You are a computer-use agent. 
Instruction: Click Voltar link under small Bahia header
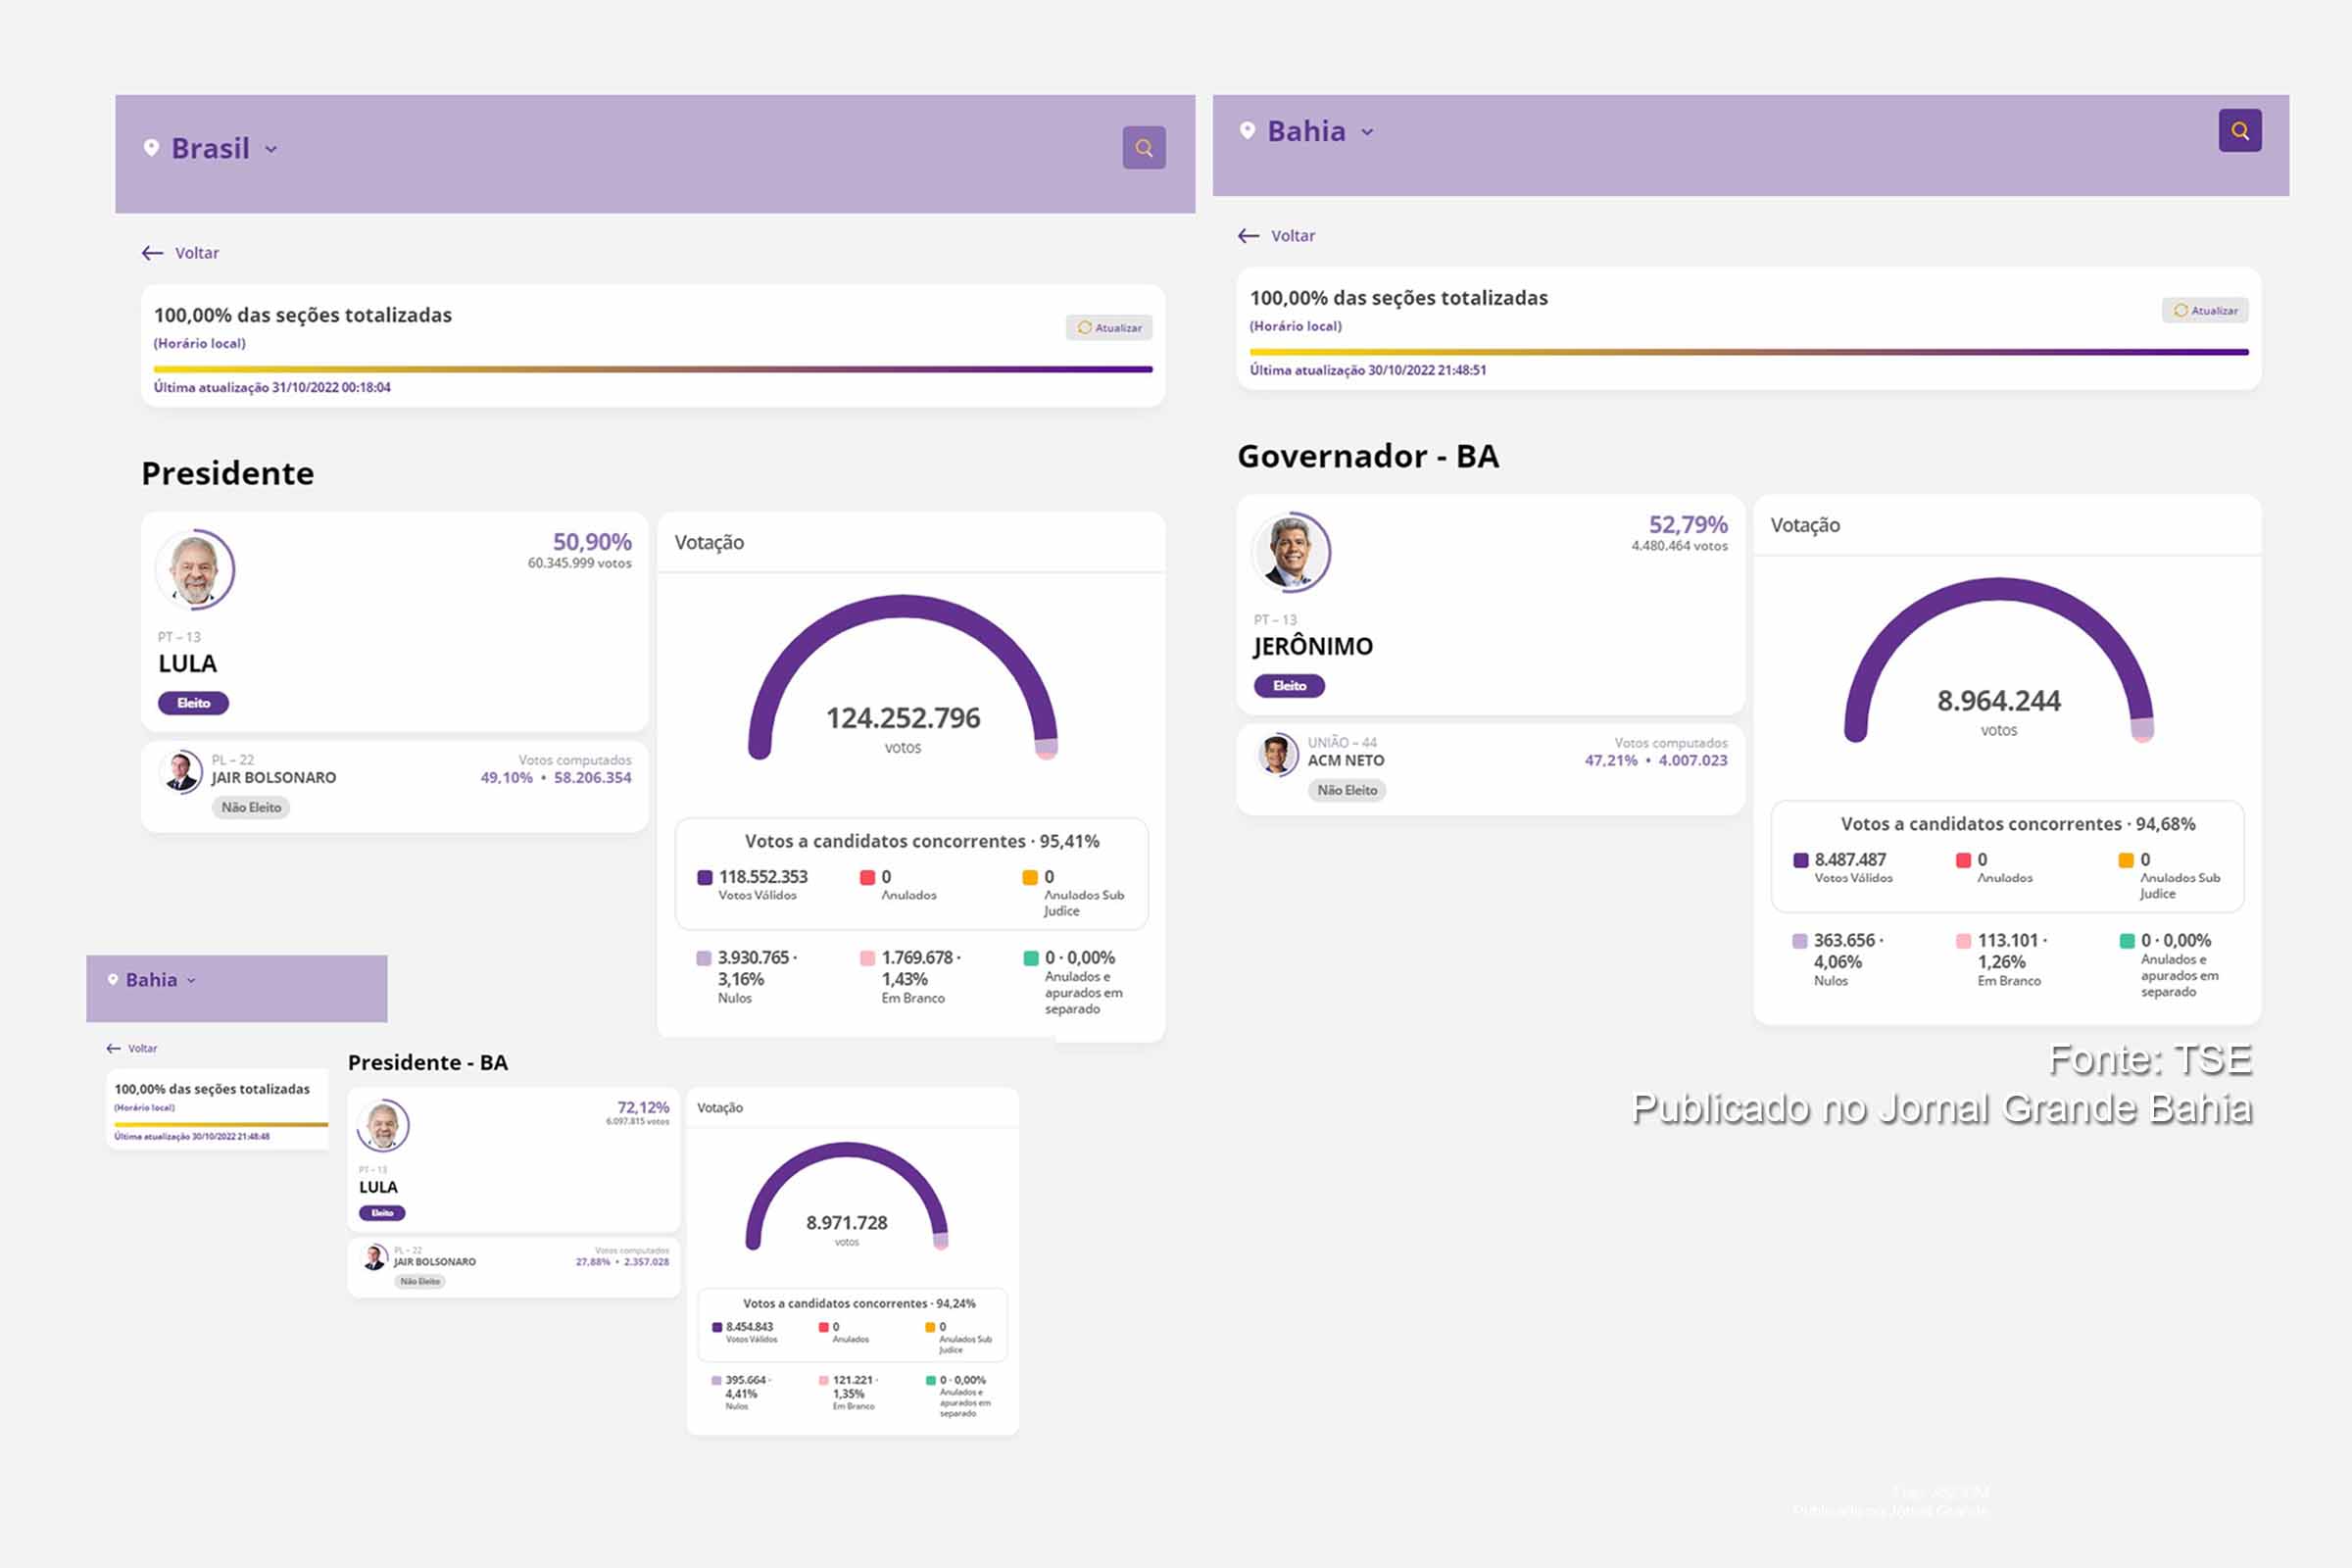click(x=141, y=1048)
